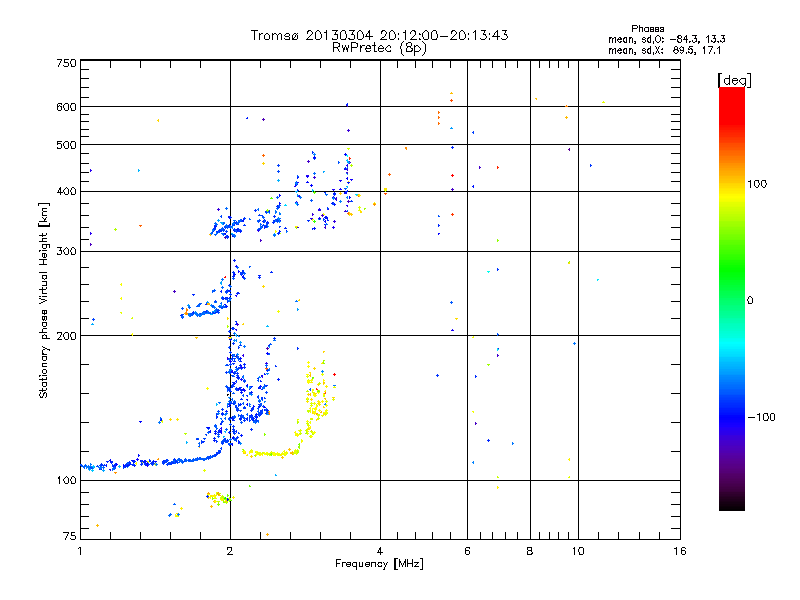Image resolution: width=800 pixels, height=600 pixels.
Task: Click "Stationary phase Virtual Height [km]" axis title
Action: pos(44,300)
